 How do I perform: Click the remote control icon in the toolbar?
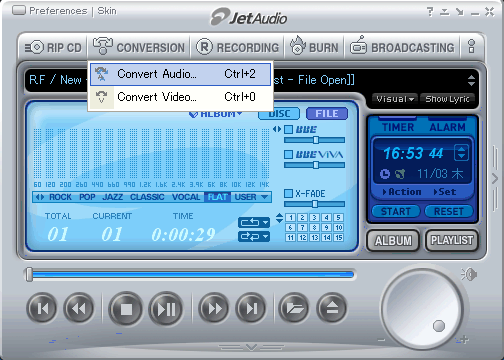pos(471,46)
